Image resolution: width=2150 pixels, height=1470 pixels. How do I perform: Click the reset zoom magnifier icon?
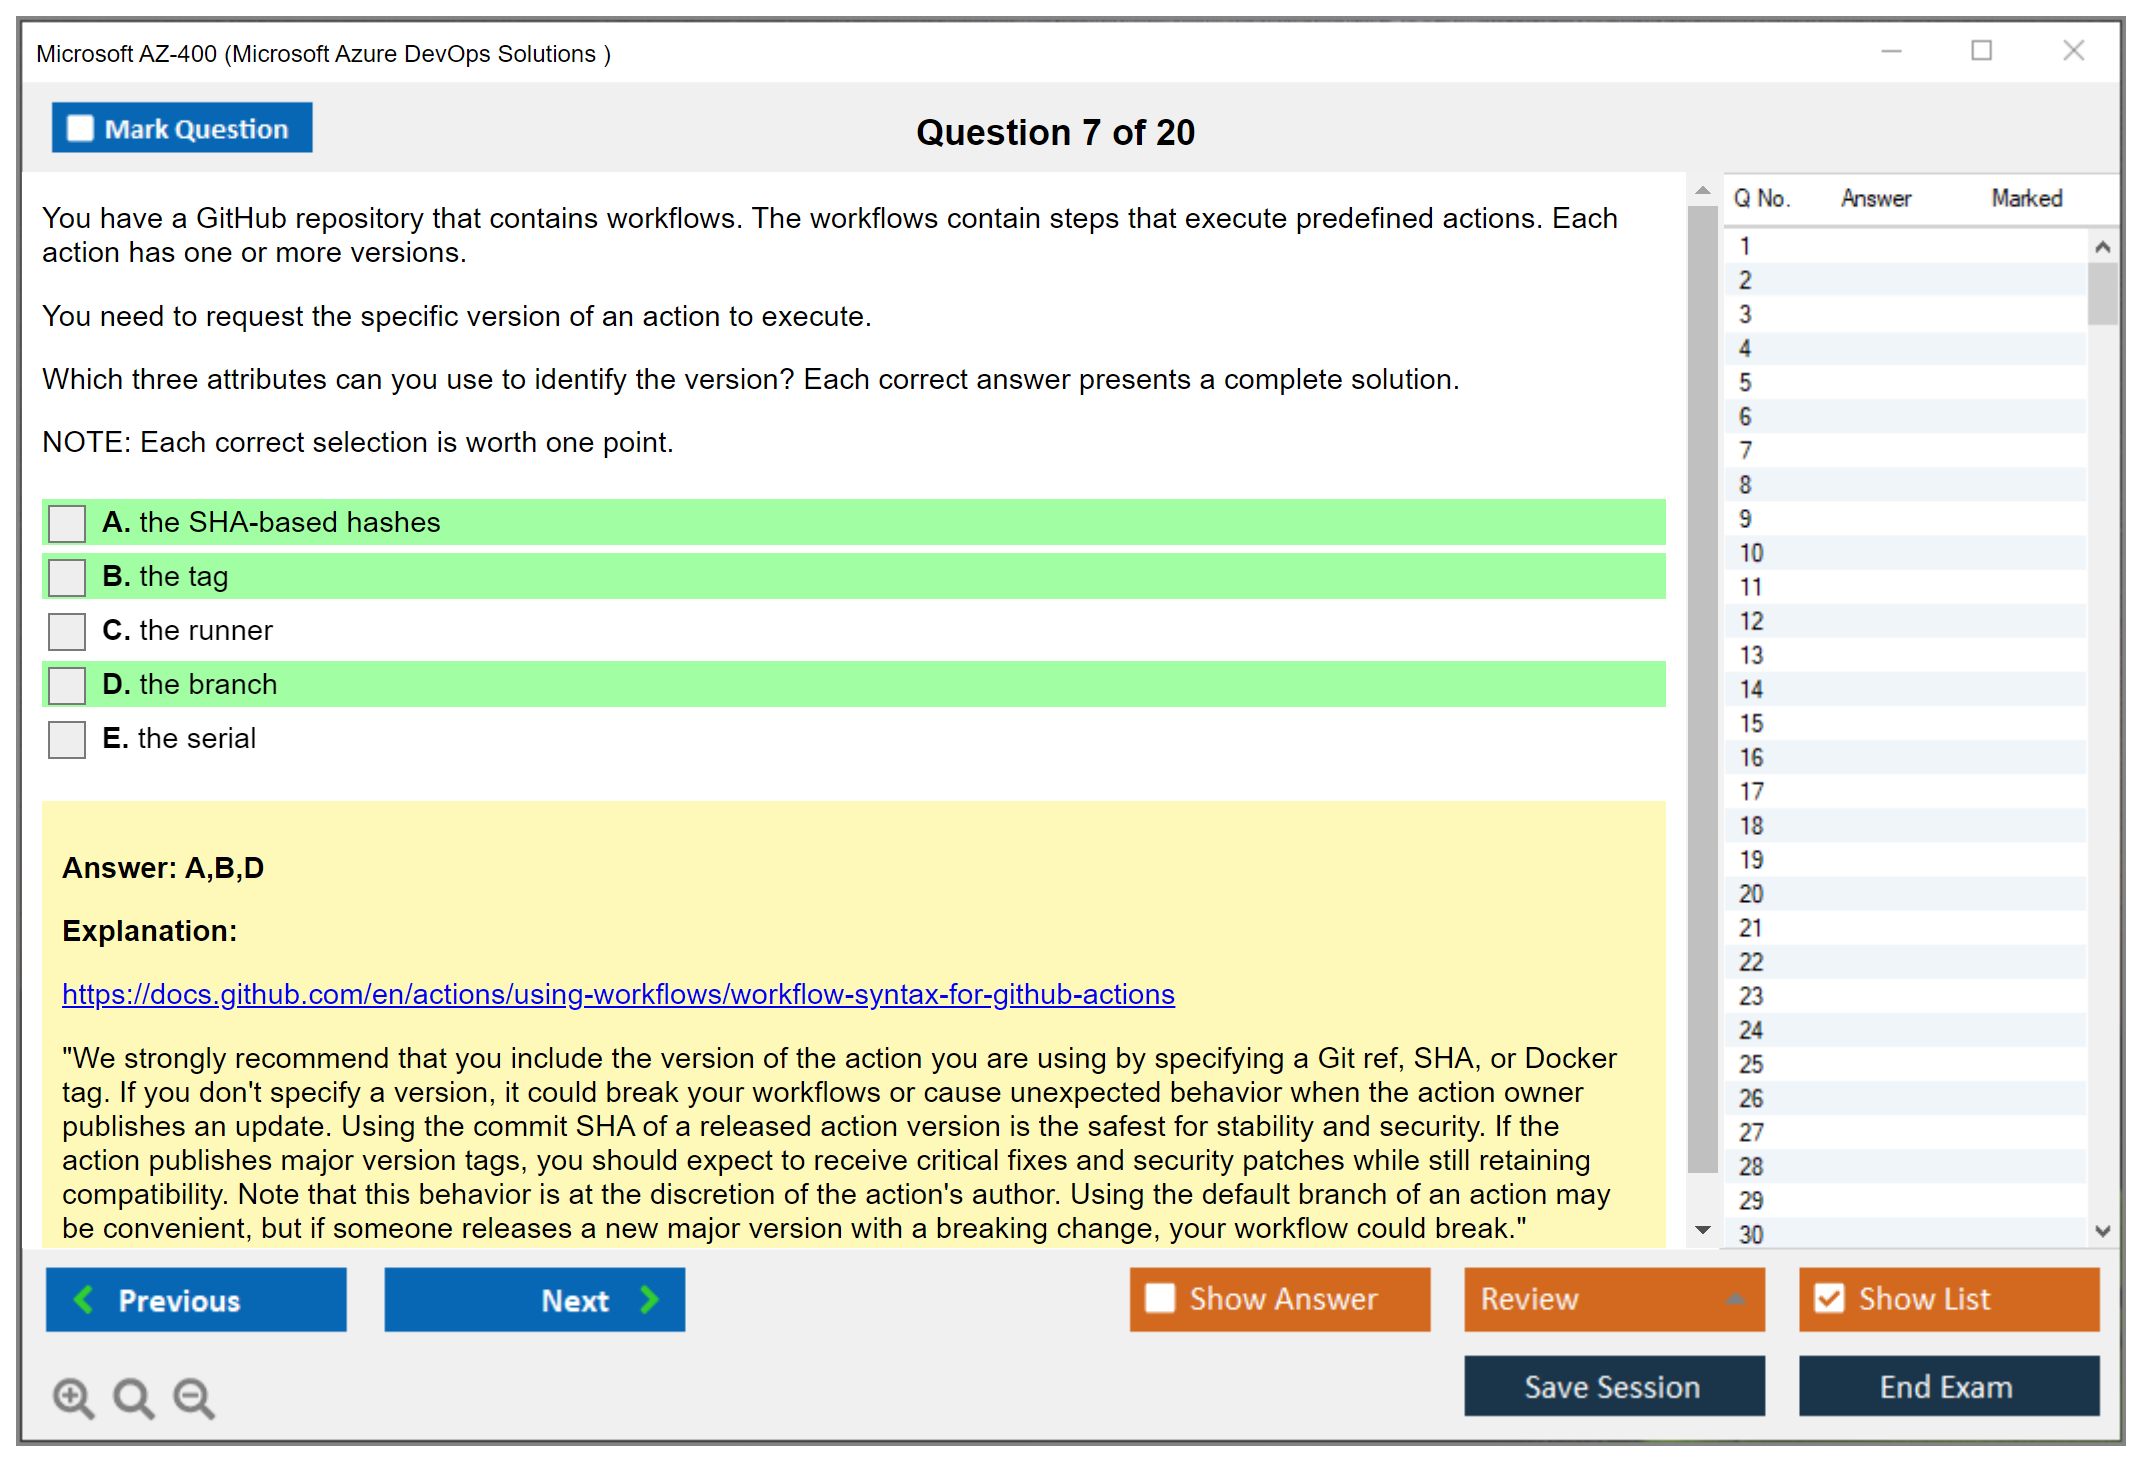(x=133, y=1397)
